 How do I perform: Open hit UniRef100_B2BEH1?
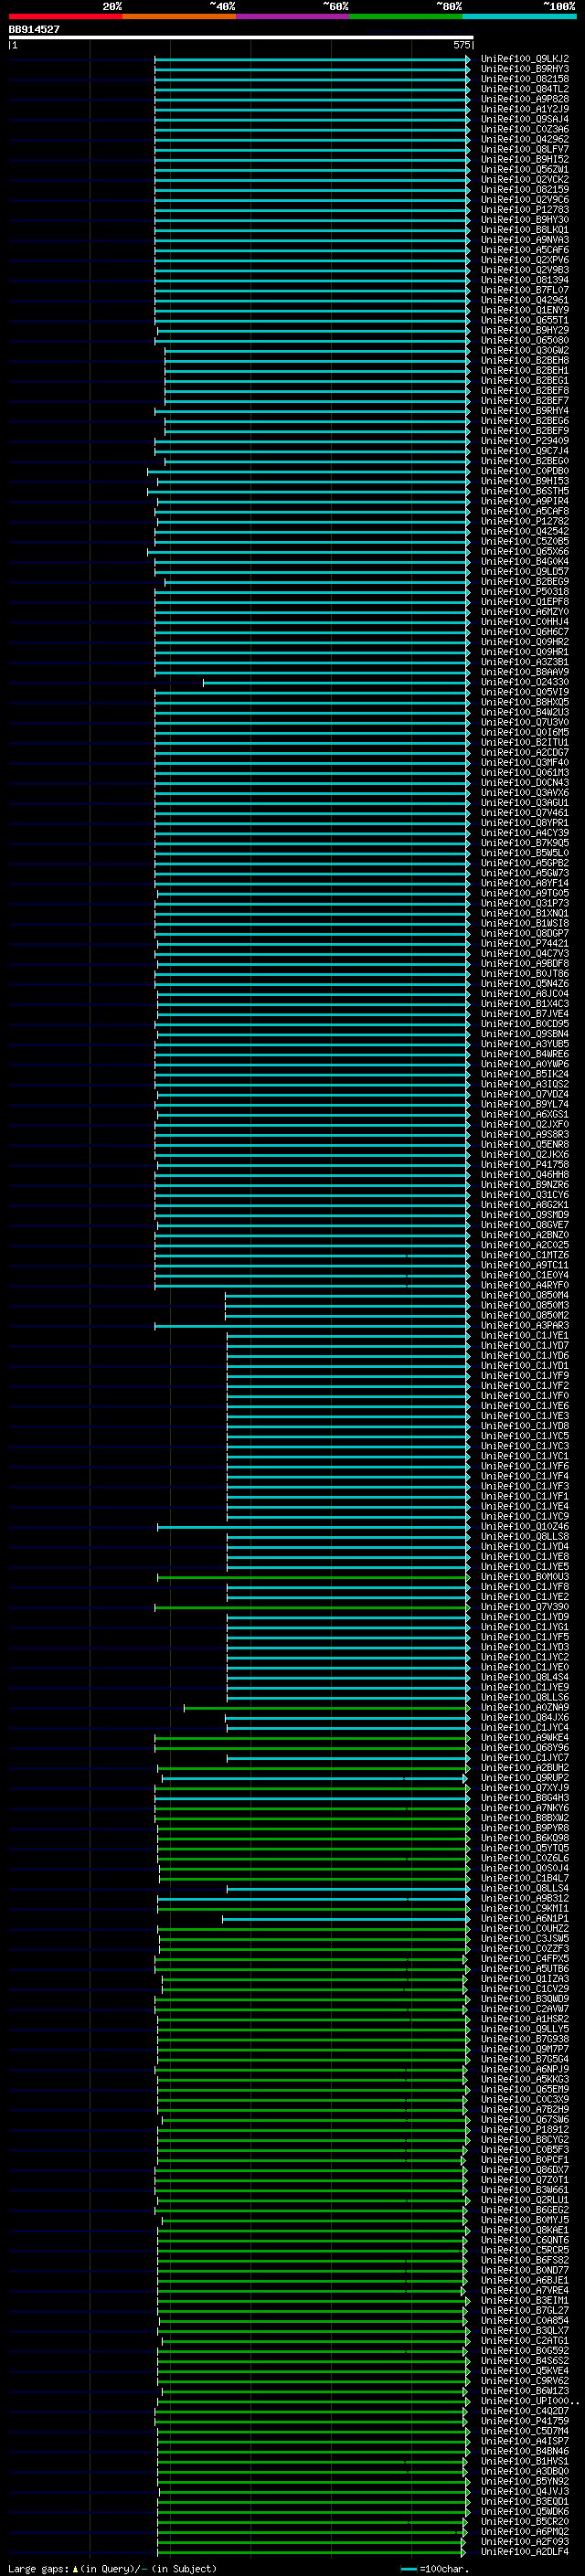coord(525,370)
